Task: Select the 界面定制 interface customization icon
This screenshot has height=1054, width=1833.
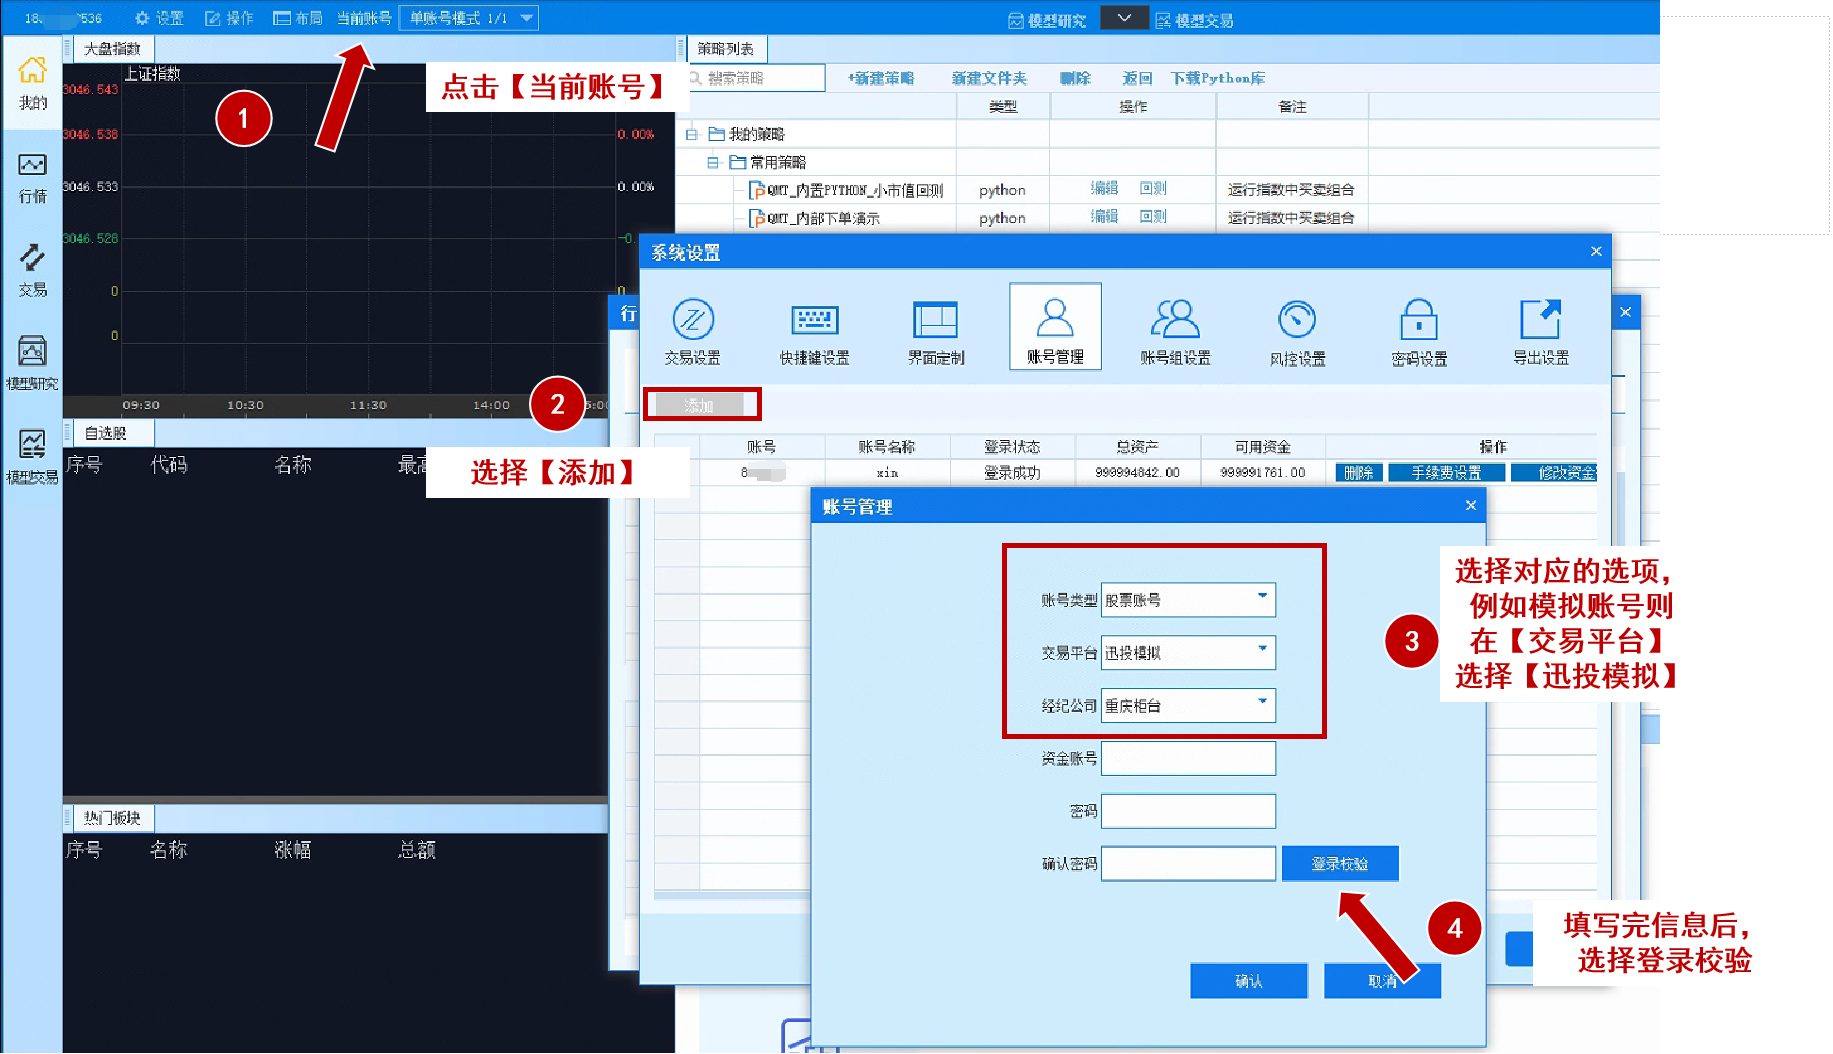Action: pyautogui.click(x=935, y=329)
